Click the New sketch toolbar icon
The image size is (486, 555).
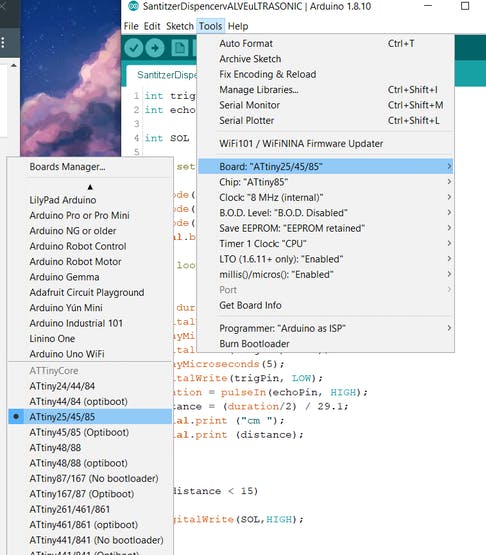pyautogui.click(x=179, y=48)
